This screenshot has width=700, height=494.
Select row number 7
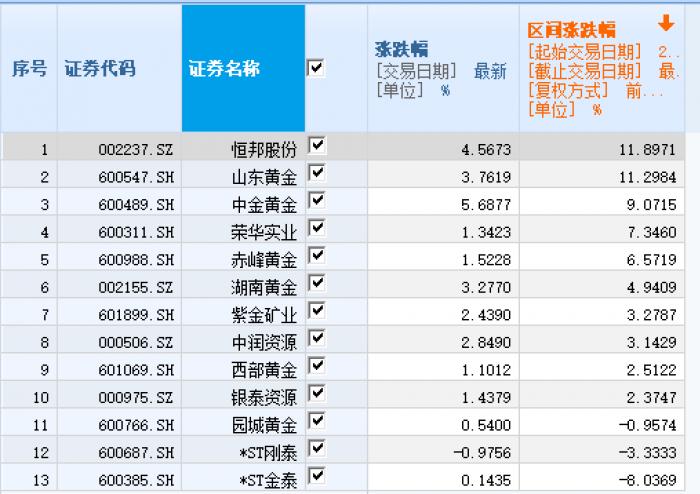click(45, 315)
